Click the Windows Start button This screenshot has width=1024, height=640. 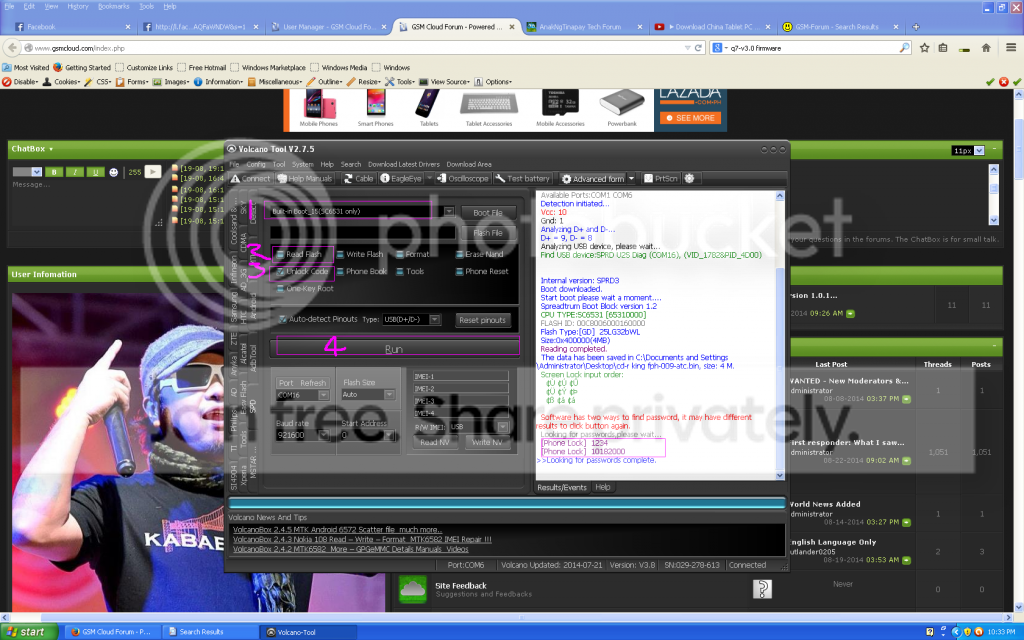32,632
